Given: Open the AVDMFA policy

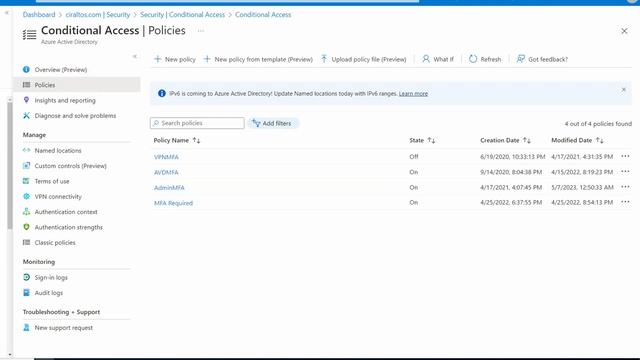Looking at the screenshot, I should coord(166,172).
